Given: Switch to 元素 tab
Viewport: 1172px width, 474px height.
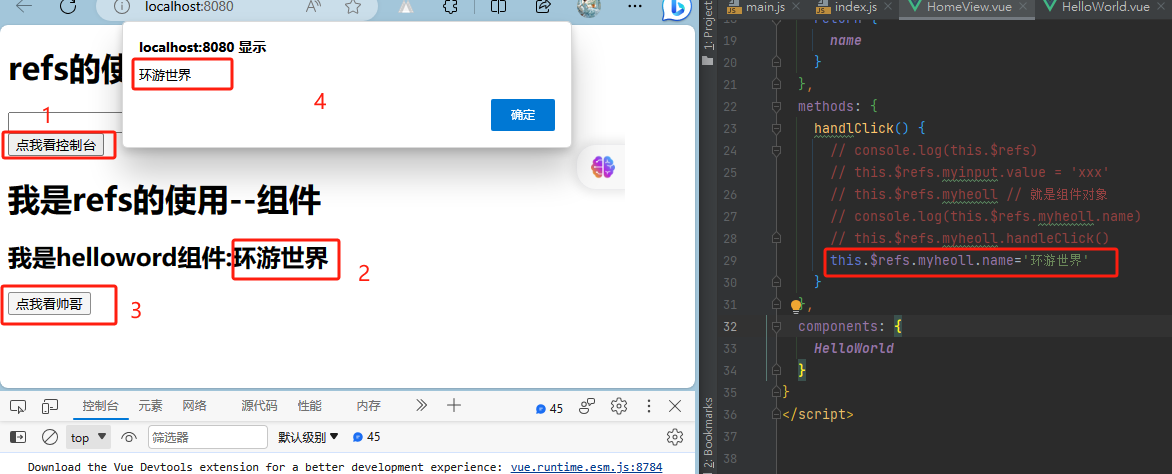Looking at the screenshot, I should pos(150,406).
